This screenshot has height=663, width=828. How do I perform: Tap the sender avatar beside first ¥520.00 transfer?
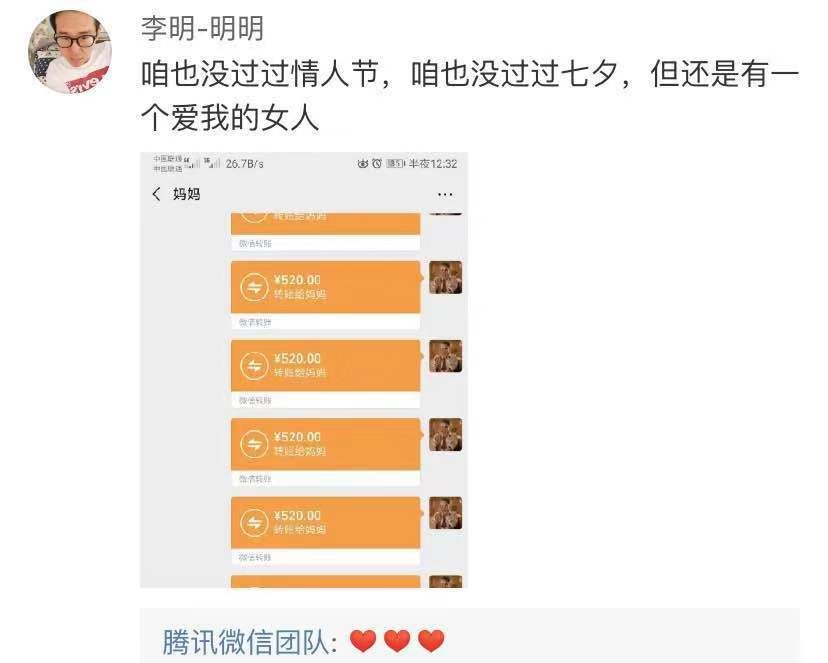click(x=445, y=277)
